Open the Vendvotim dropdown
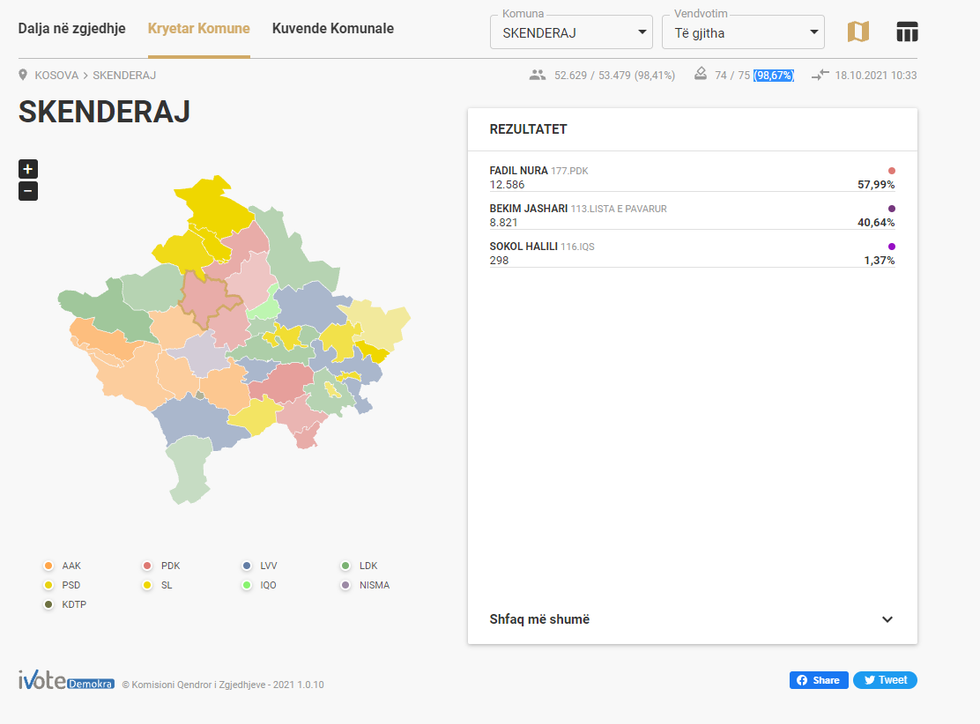 pos(743,32)
